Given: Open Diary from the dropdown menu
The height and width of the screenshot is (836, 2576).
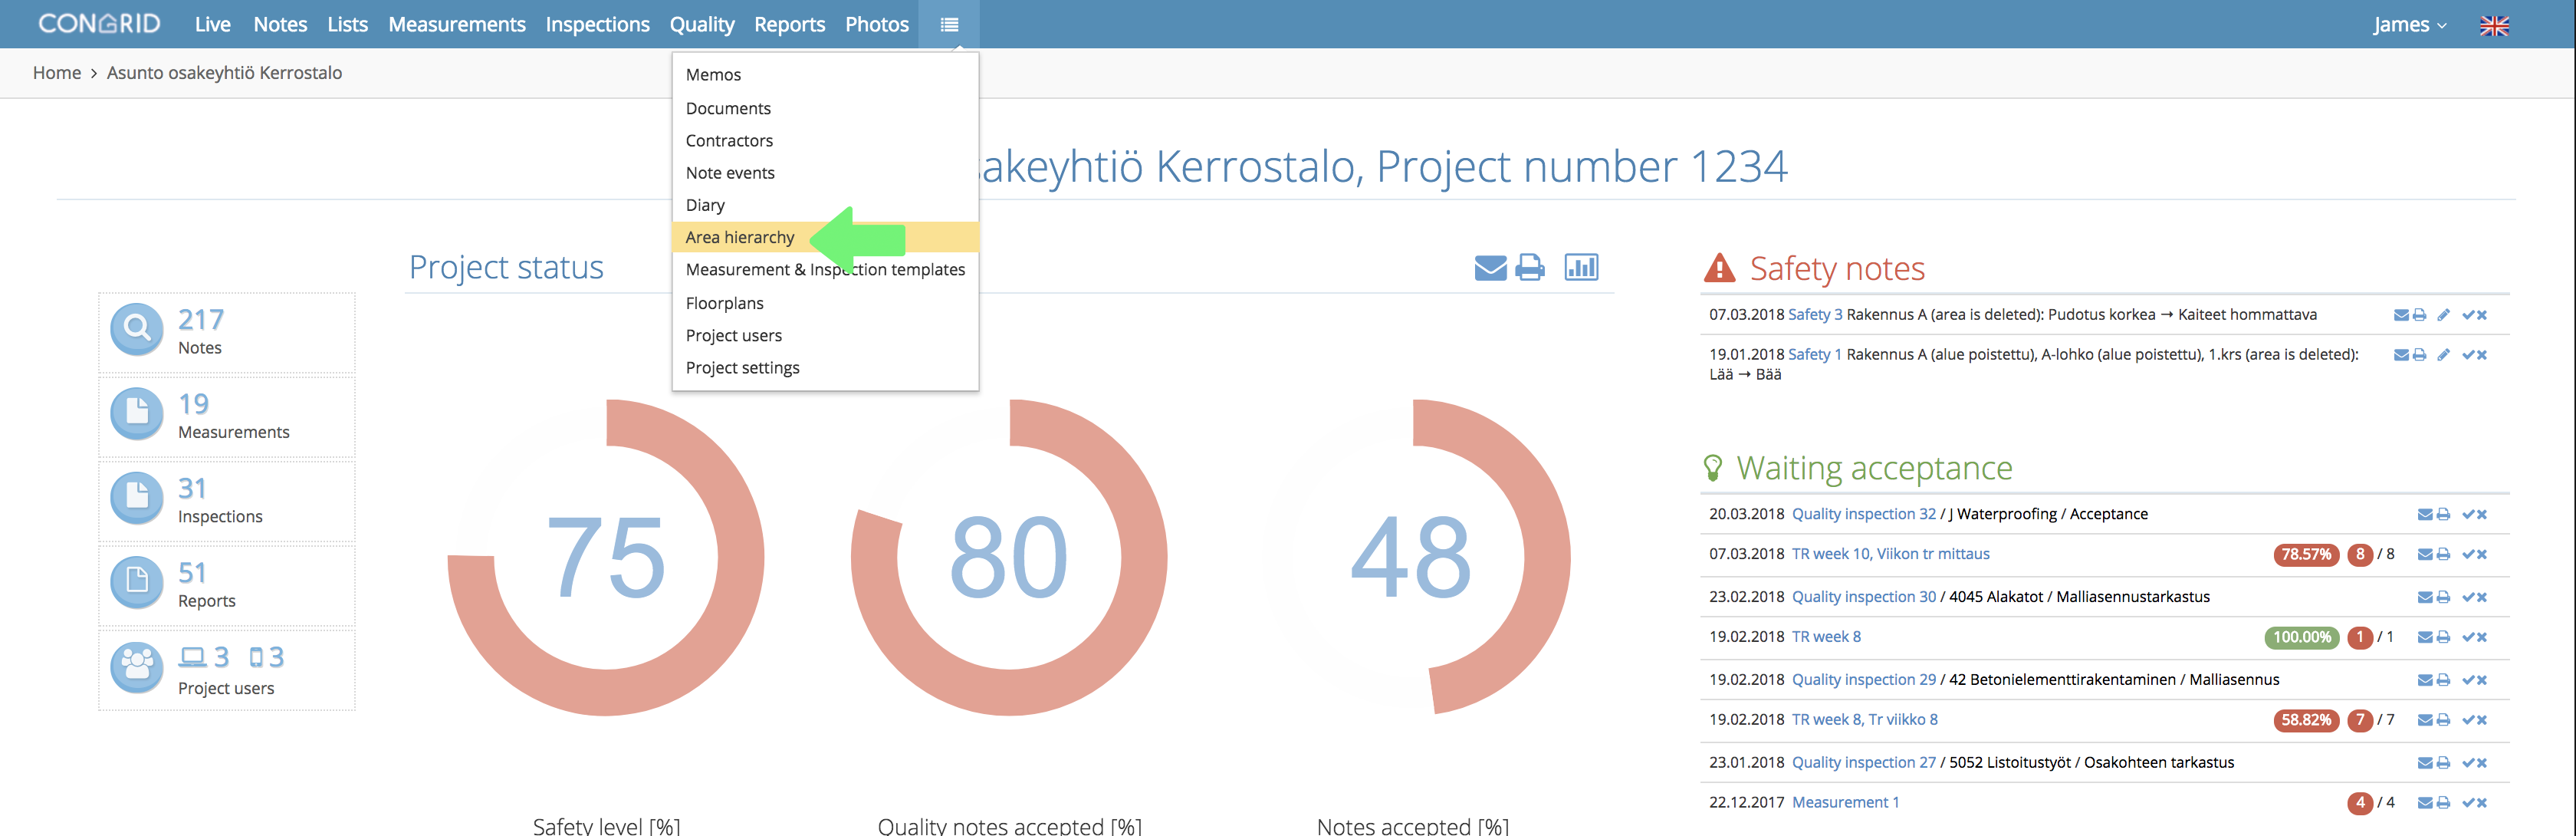Looking at the screenshot, I should [825, 205].
